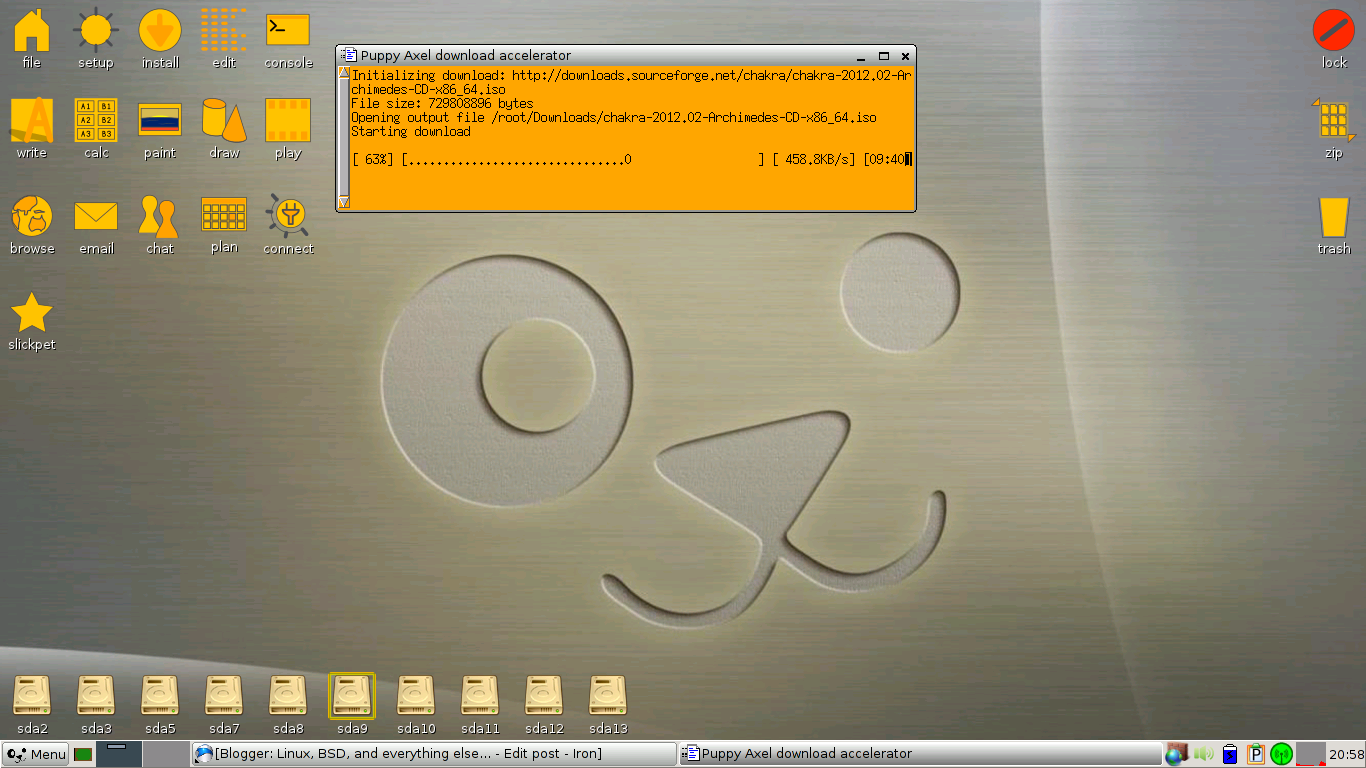Open the firewall globe tray icon
This screenshot has width=1366, height=768.
click(x=1176, y=754)
